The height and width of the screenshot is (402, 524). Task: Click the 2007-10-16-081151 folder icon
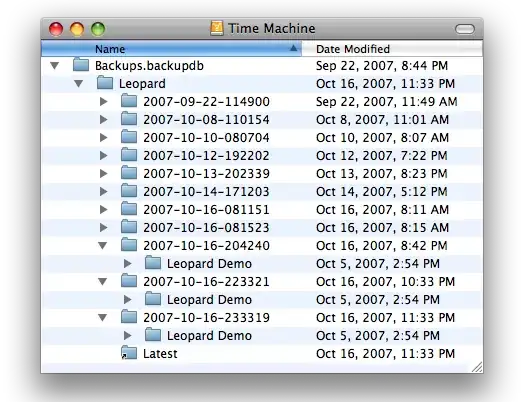tap(129, 209)
